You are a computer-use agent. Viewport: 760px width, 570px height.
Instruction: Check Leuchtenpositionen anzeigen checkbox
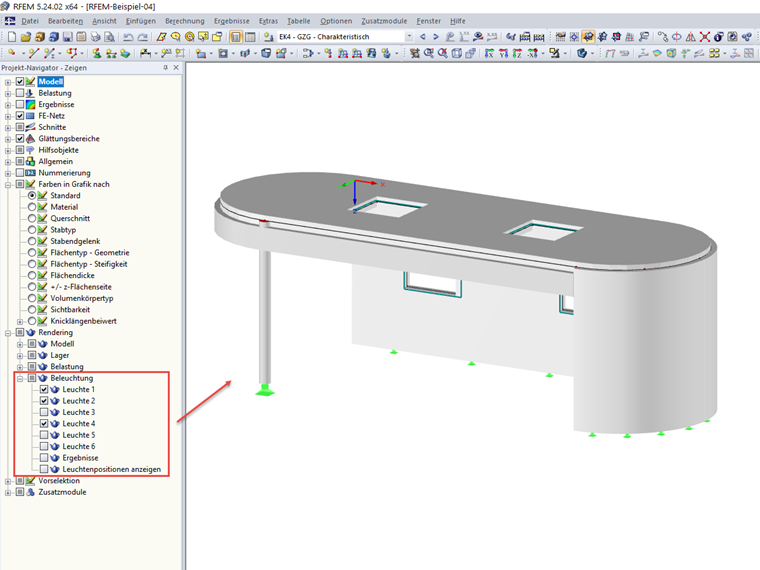click(x=44, y=469)
